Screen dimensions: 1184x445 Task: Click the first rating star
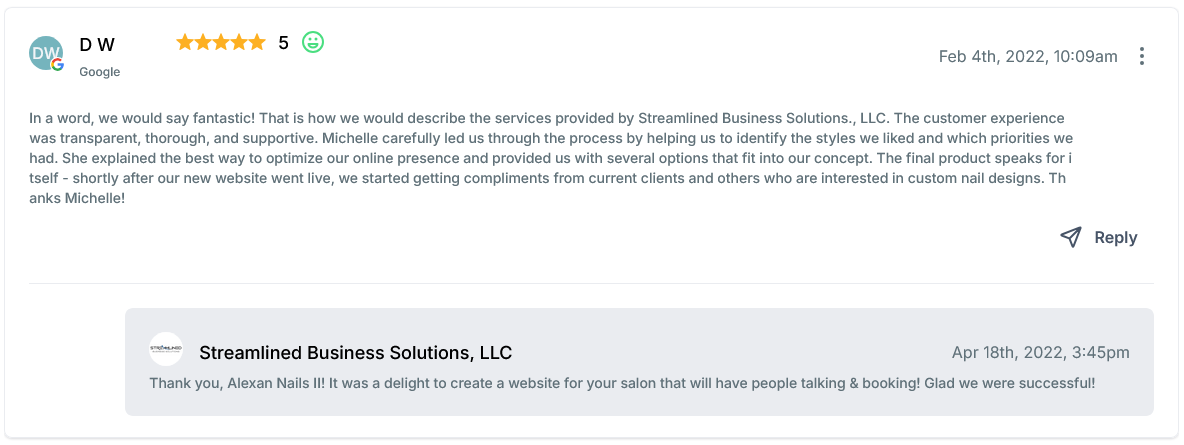[185, 42]
